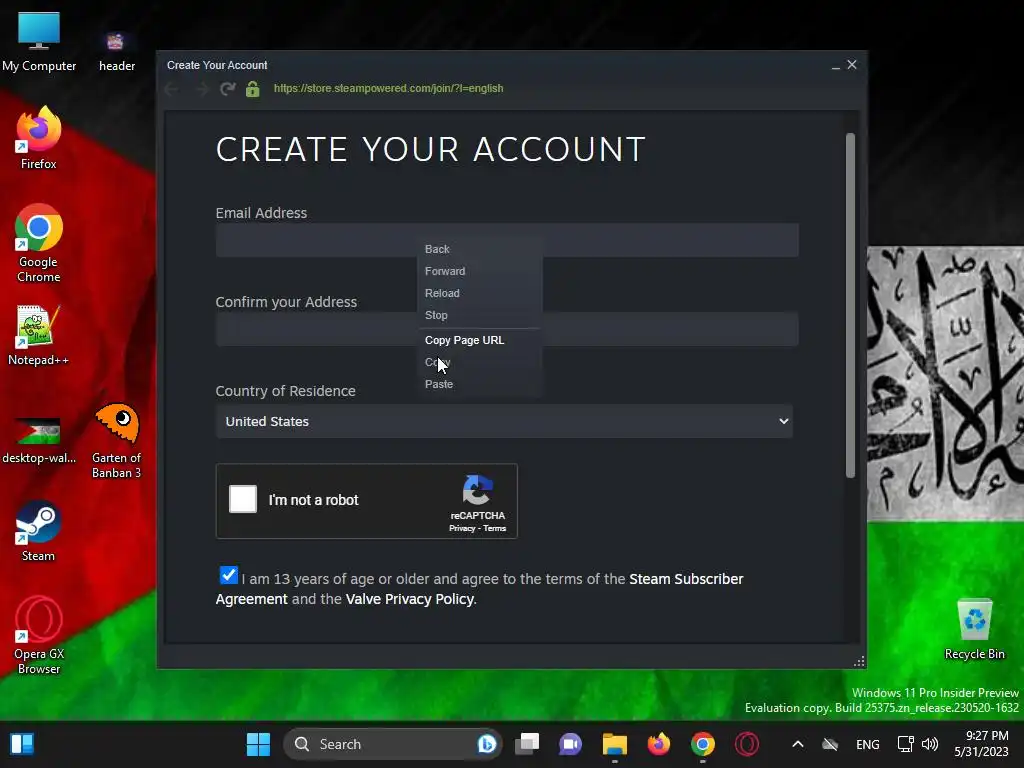Click the volume icon in system tray
The height and width of the screenshot is (768, 1024).
click(x=930, y=744)
